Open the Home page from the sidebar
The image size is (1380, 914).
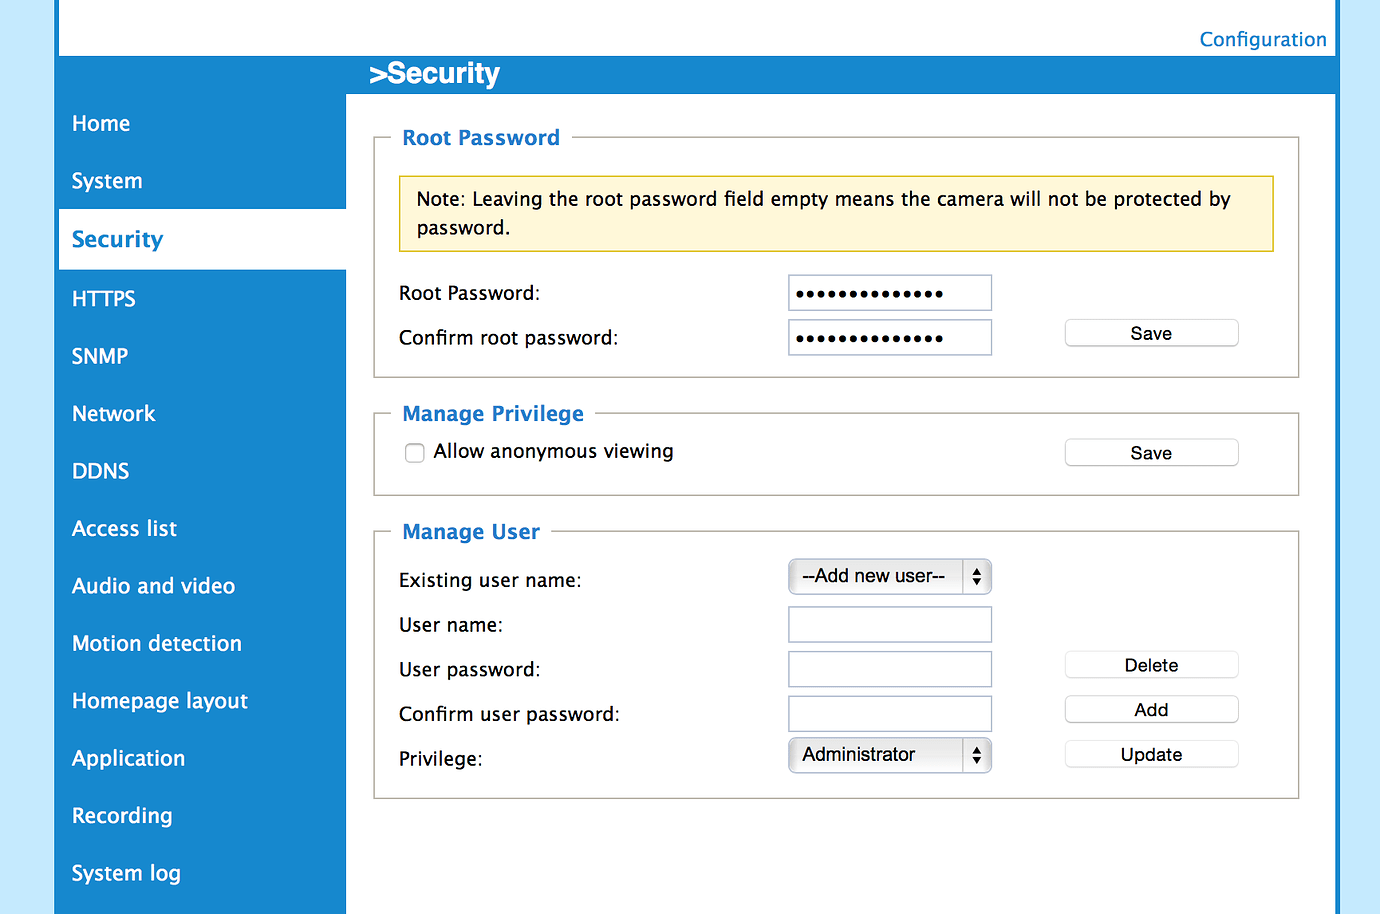click(101, 123)
